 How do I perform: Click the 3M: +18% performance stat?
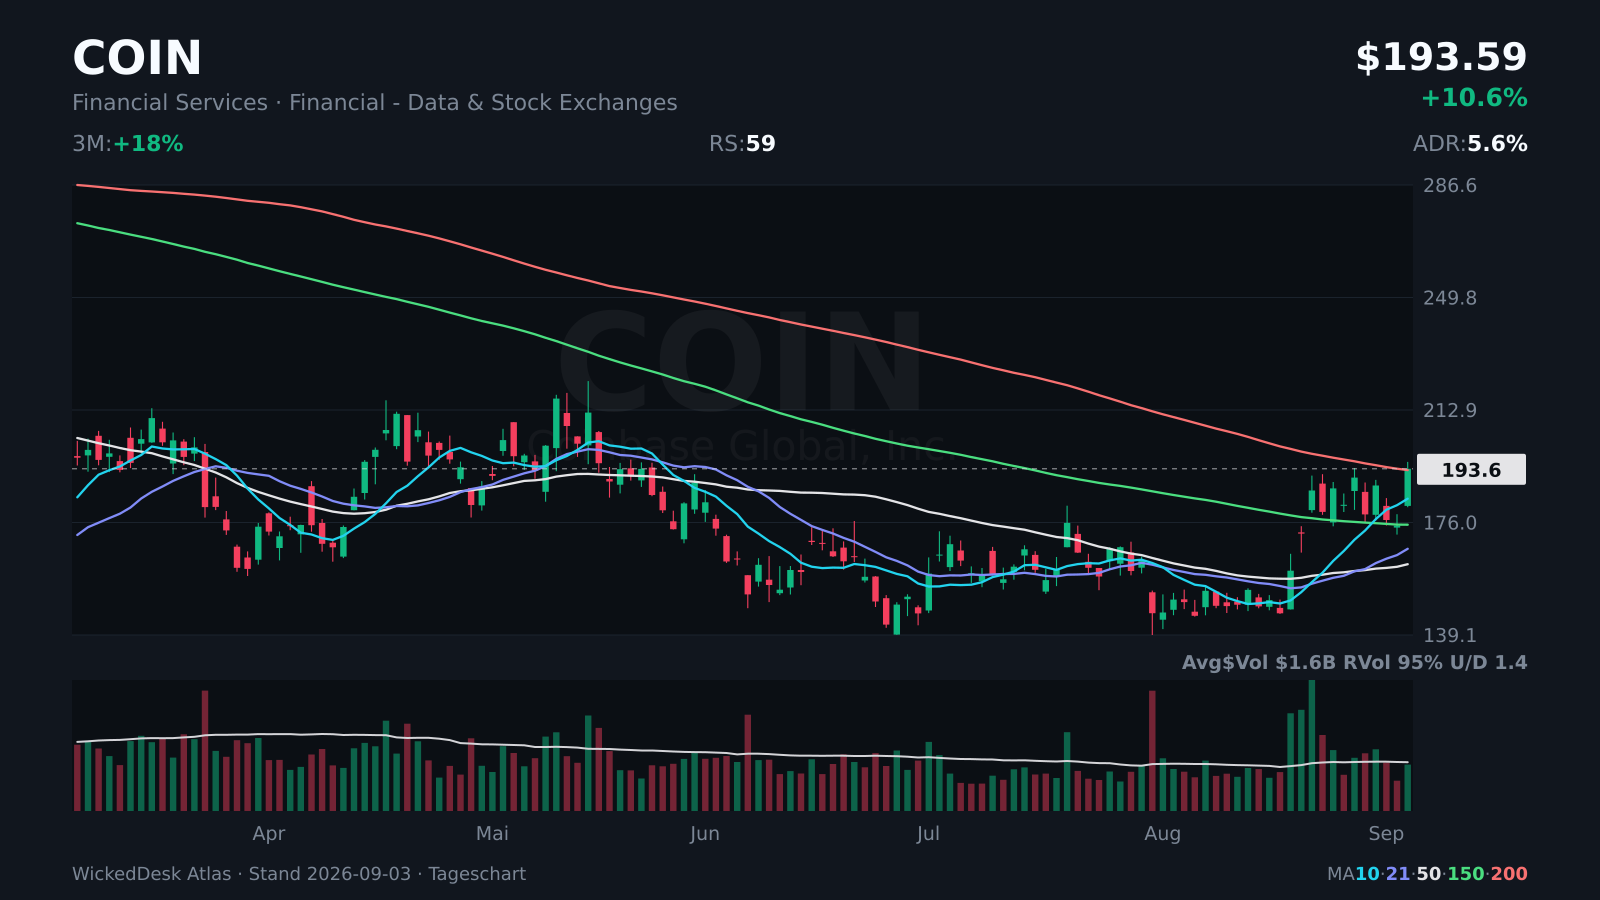coord(128,144)
